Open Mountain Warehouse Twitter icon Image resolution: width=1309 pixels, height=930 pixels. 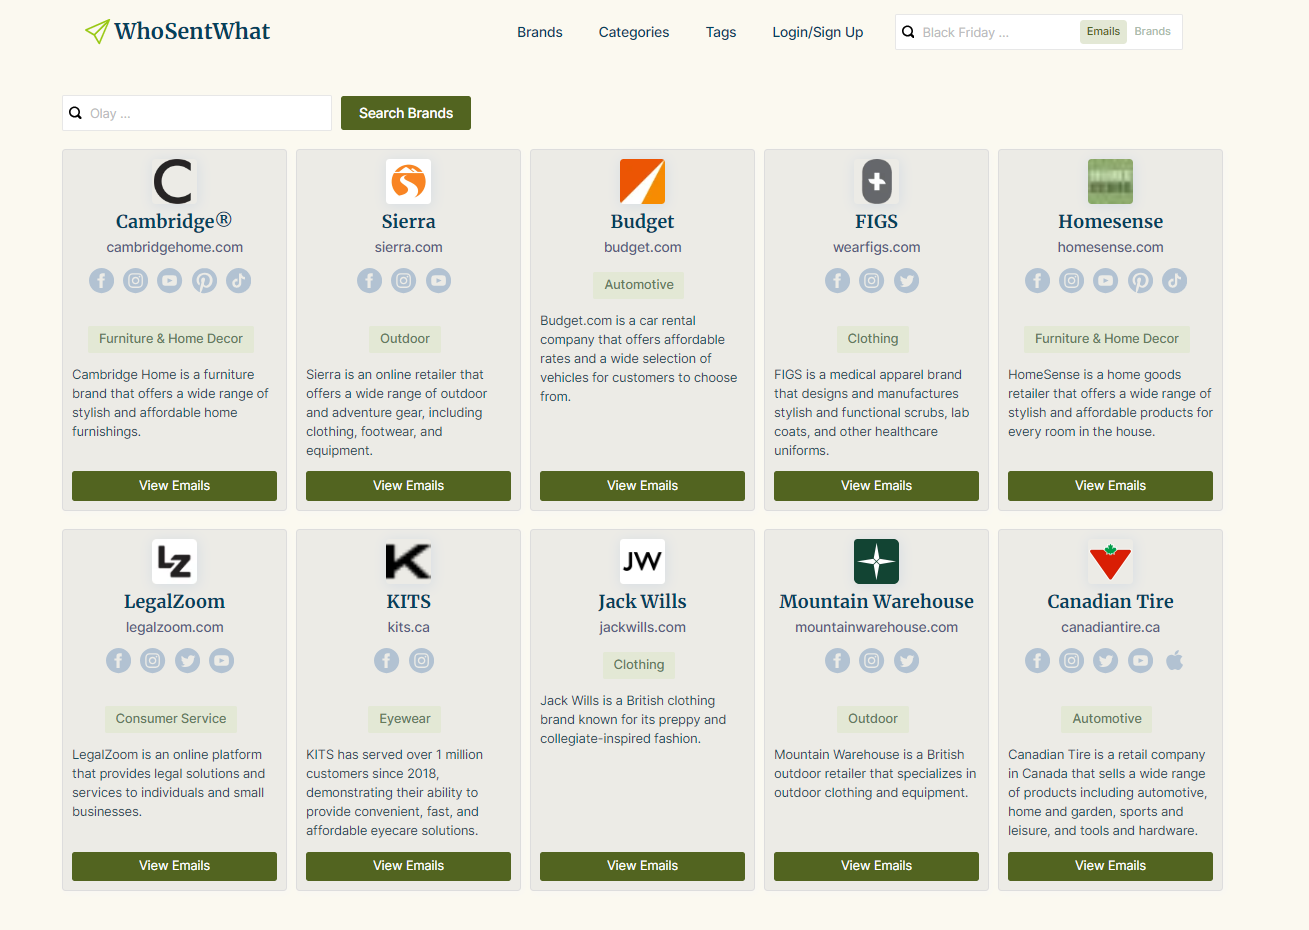coord(906,661)
